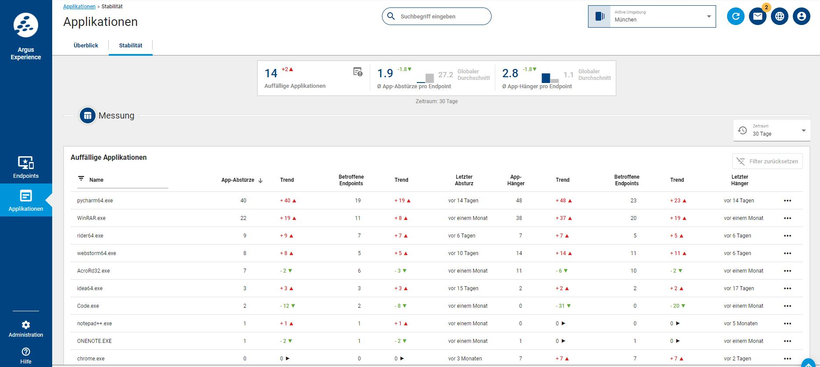Select WinRAR.exe application name

[x=91, y=218]
